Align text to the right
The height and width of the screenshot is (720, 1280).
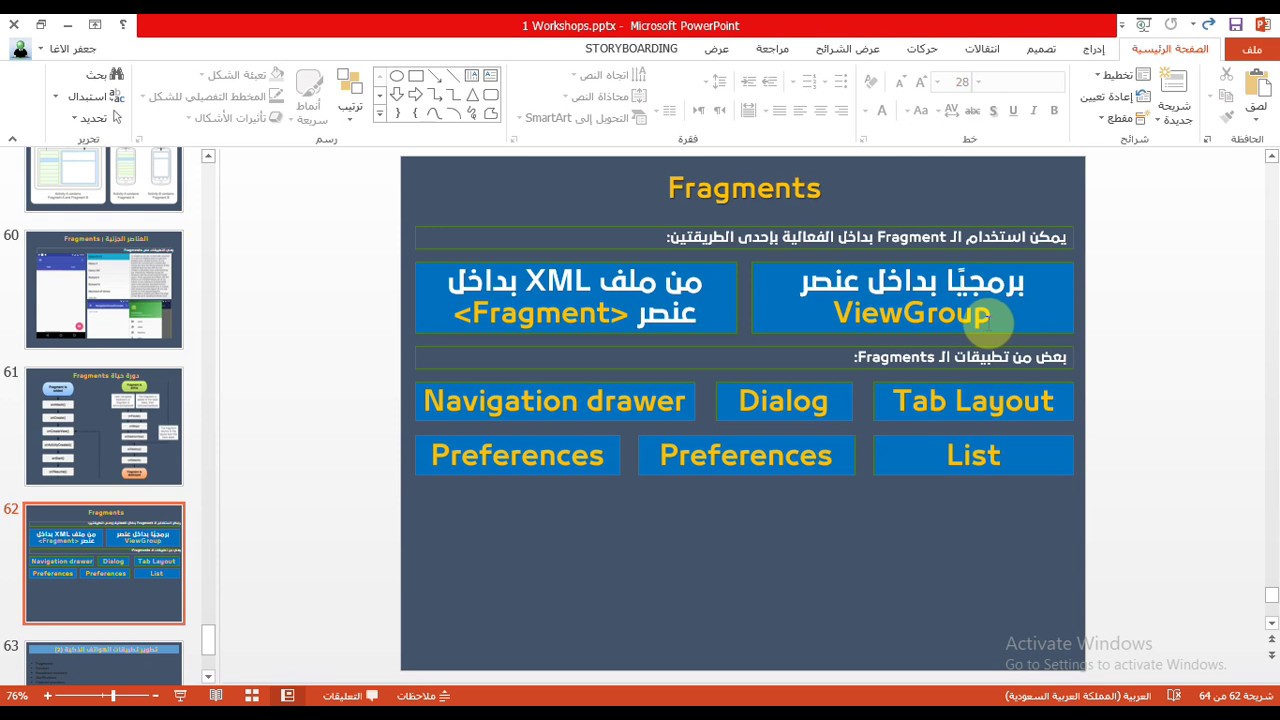tap(842, 111)
